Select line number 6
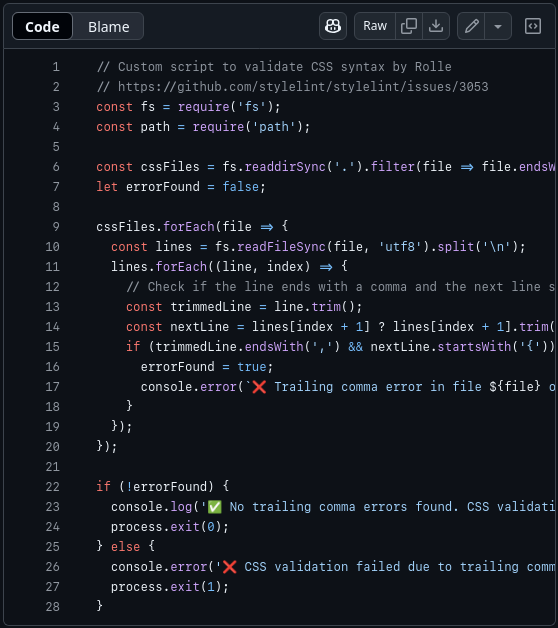This screenshot has height=628, width=558. tap(56, 167)
